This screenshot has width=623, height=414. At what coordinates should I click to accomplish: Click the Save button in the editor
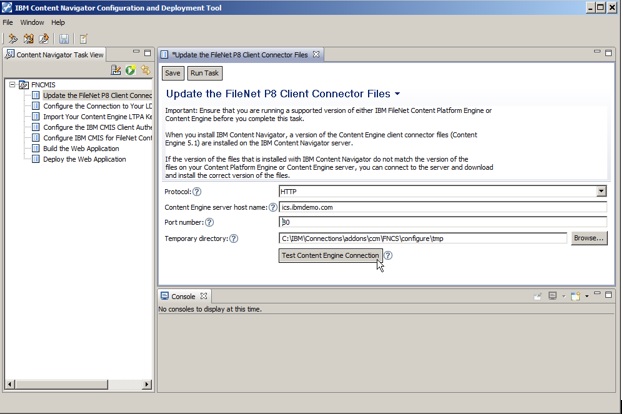pyautogui.click(x=173, y=73)
